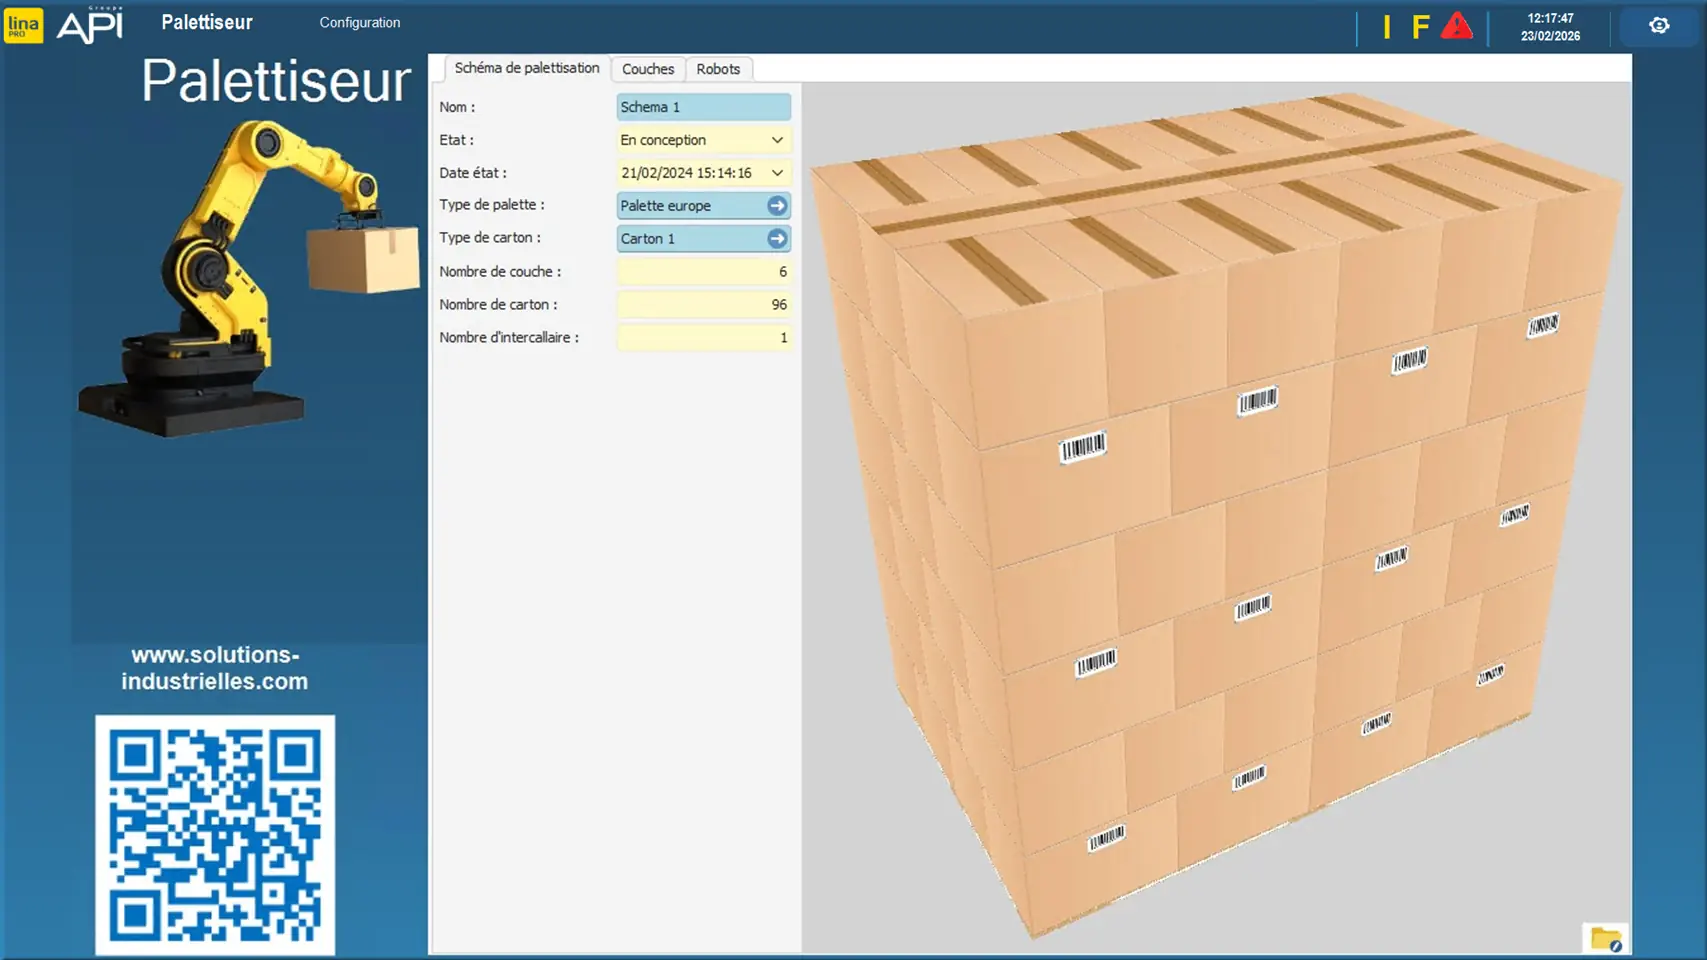Switch to the Robots tab
1707x960 pixels.
718,69
